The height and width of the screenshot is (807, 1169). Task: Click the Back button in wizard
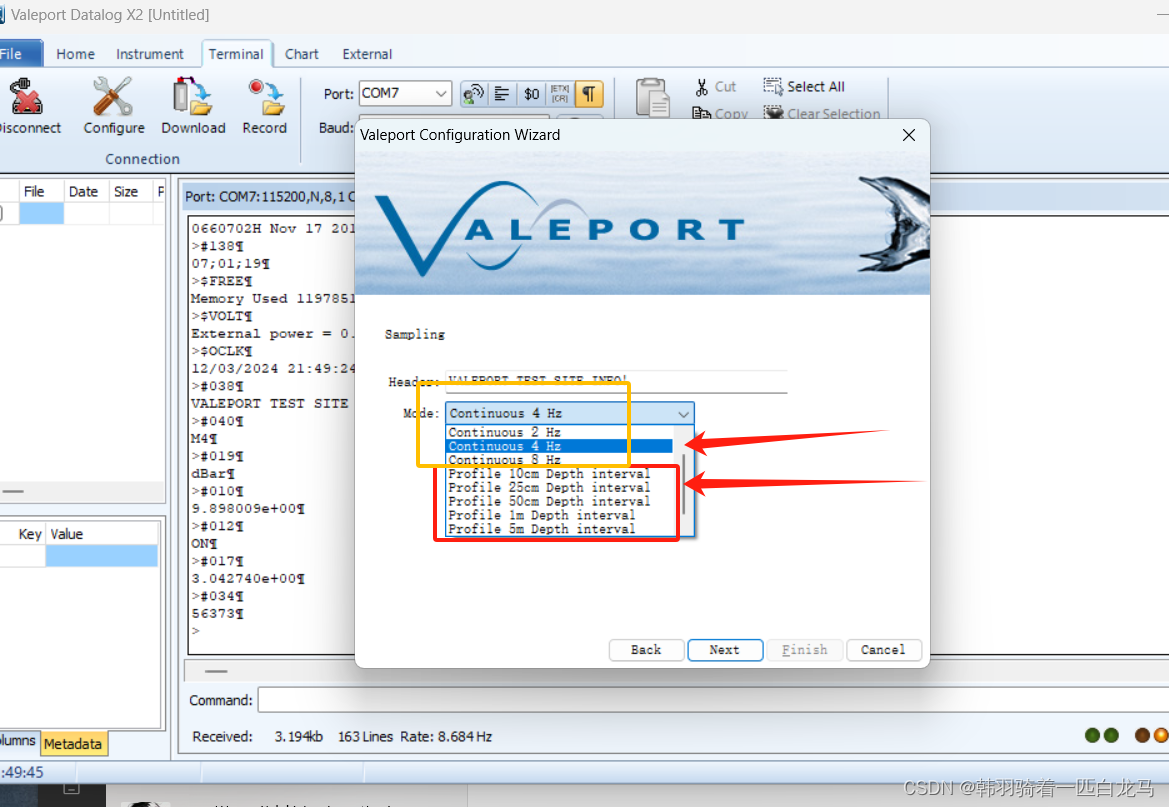coord(646,650)
